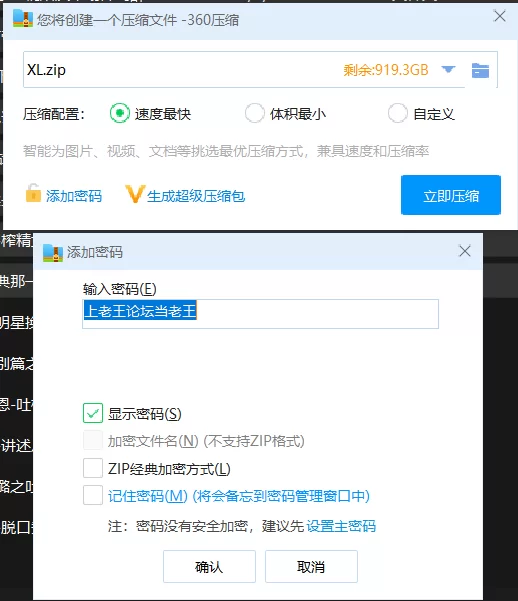Close the 360压缩 create archive window
The height and width of the screenshot is (601, 518).
[500, 16]
